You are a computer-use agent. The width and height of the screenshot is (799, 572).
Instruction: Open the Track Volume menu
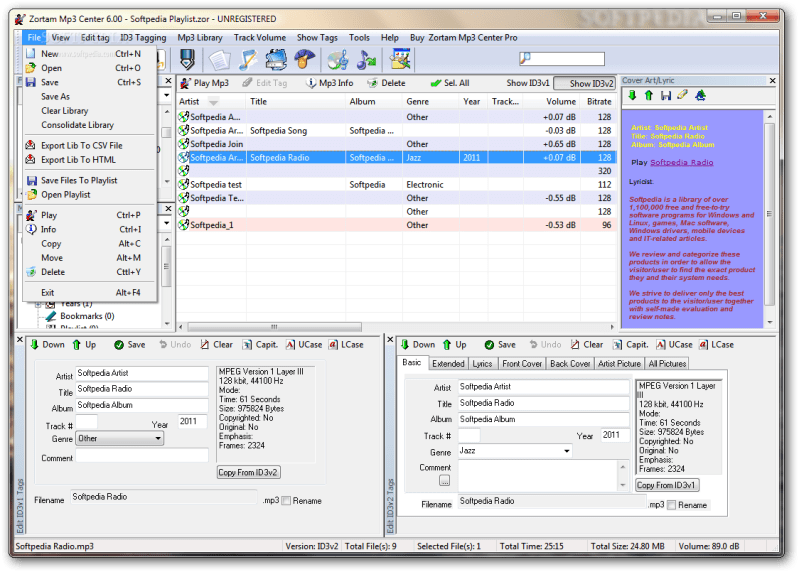tap(260, 37)
